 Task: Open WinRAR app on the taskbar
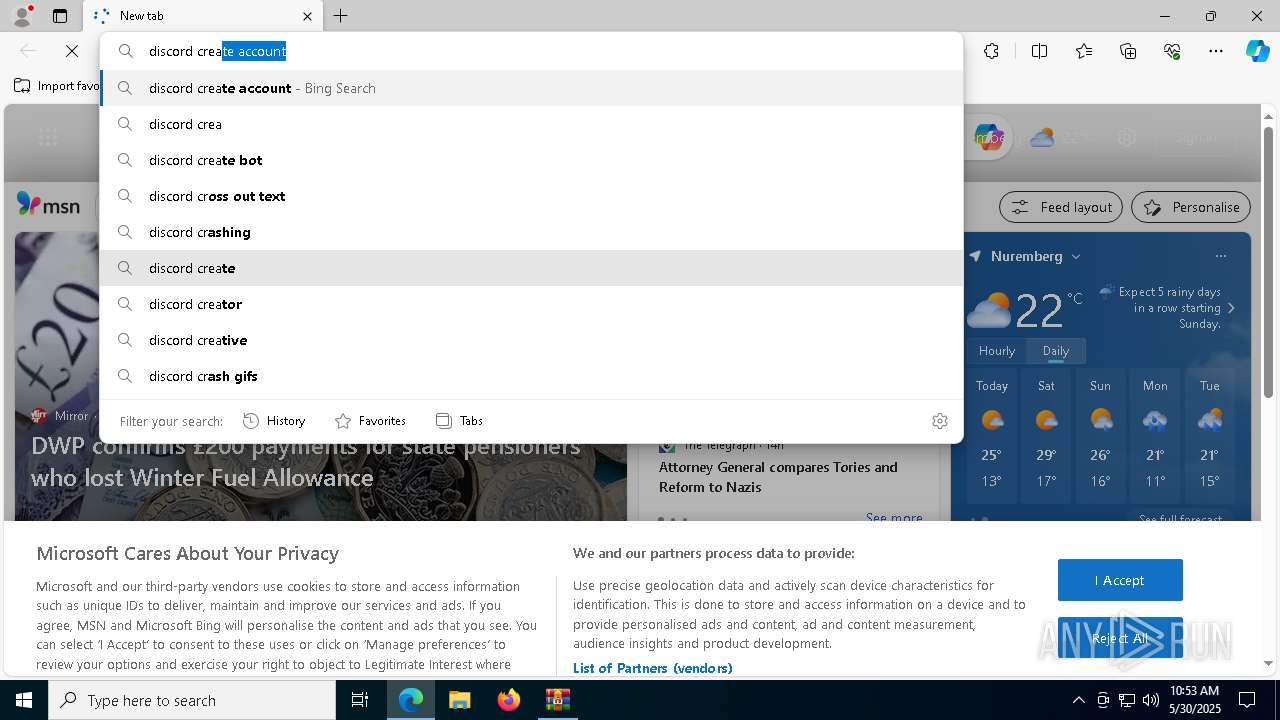tap(557, 700)
